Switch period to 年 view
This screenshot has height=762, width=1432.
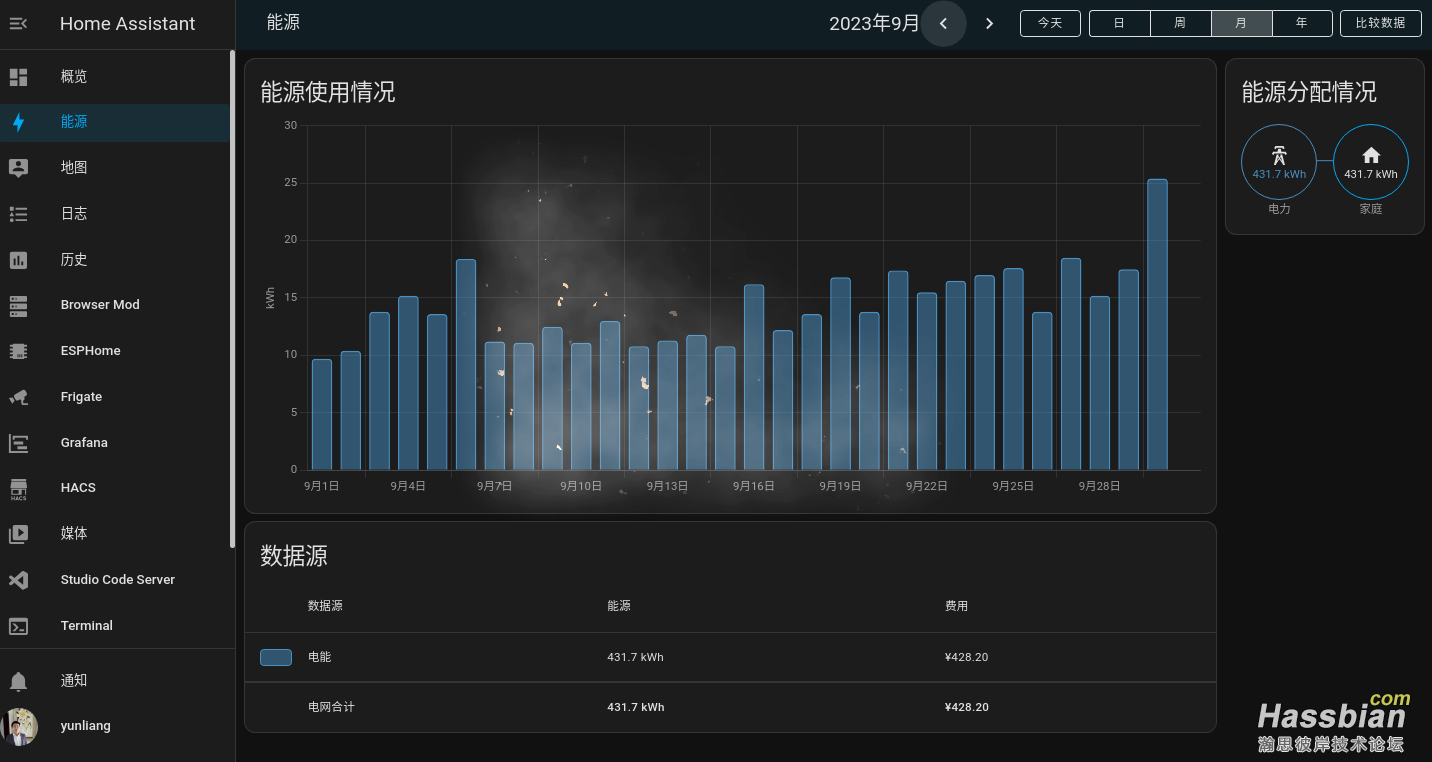tap(1302, 23)
